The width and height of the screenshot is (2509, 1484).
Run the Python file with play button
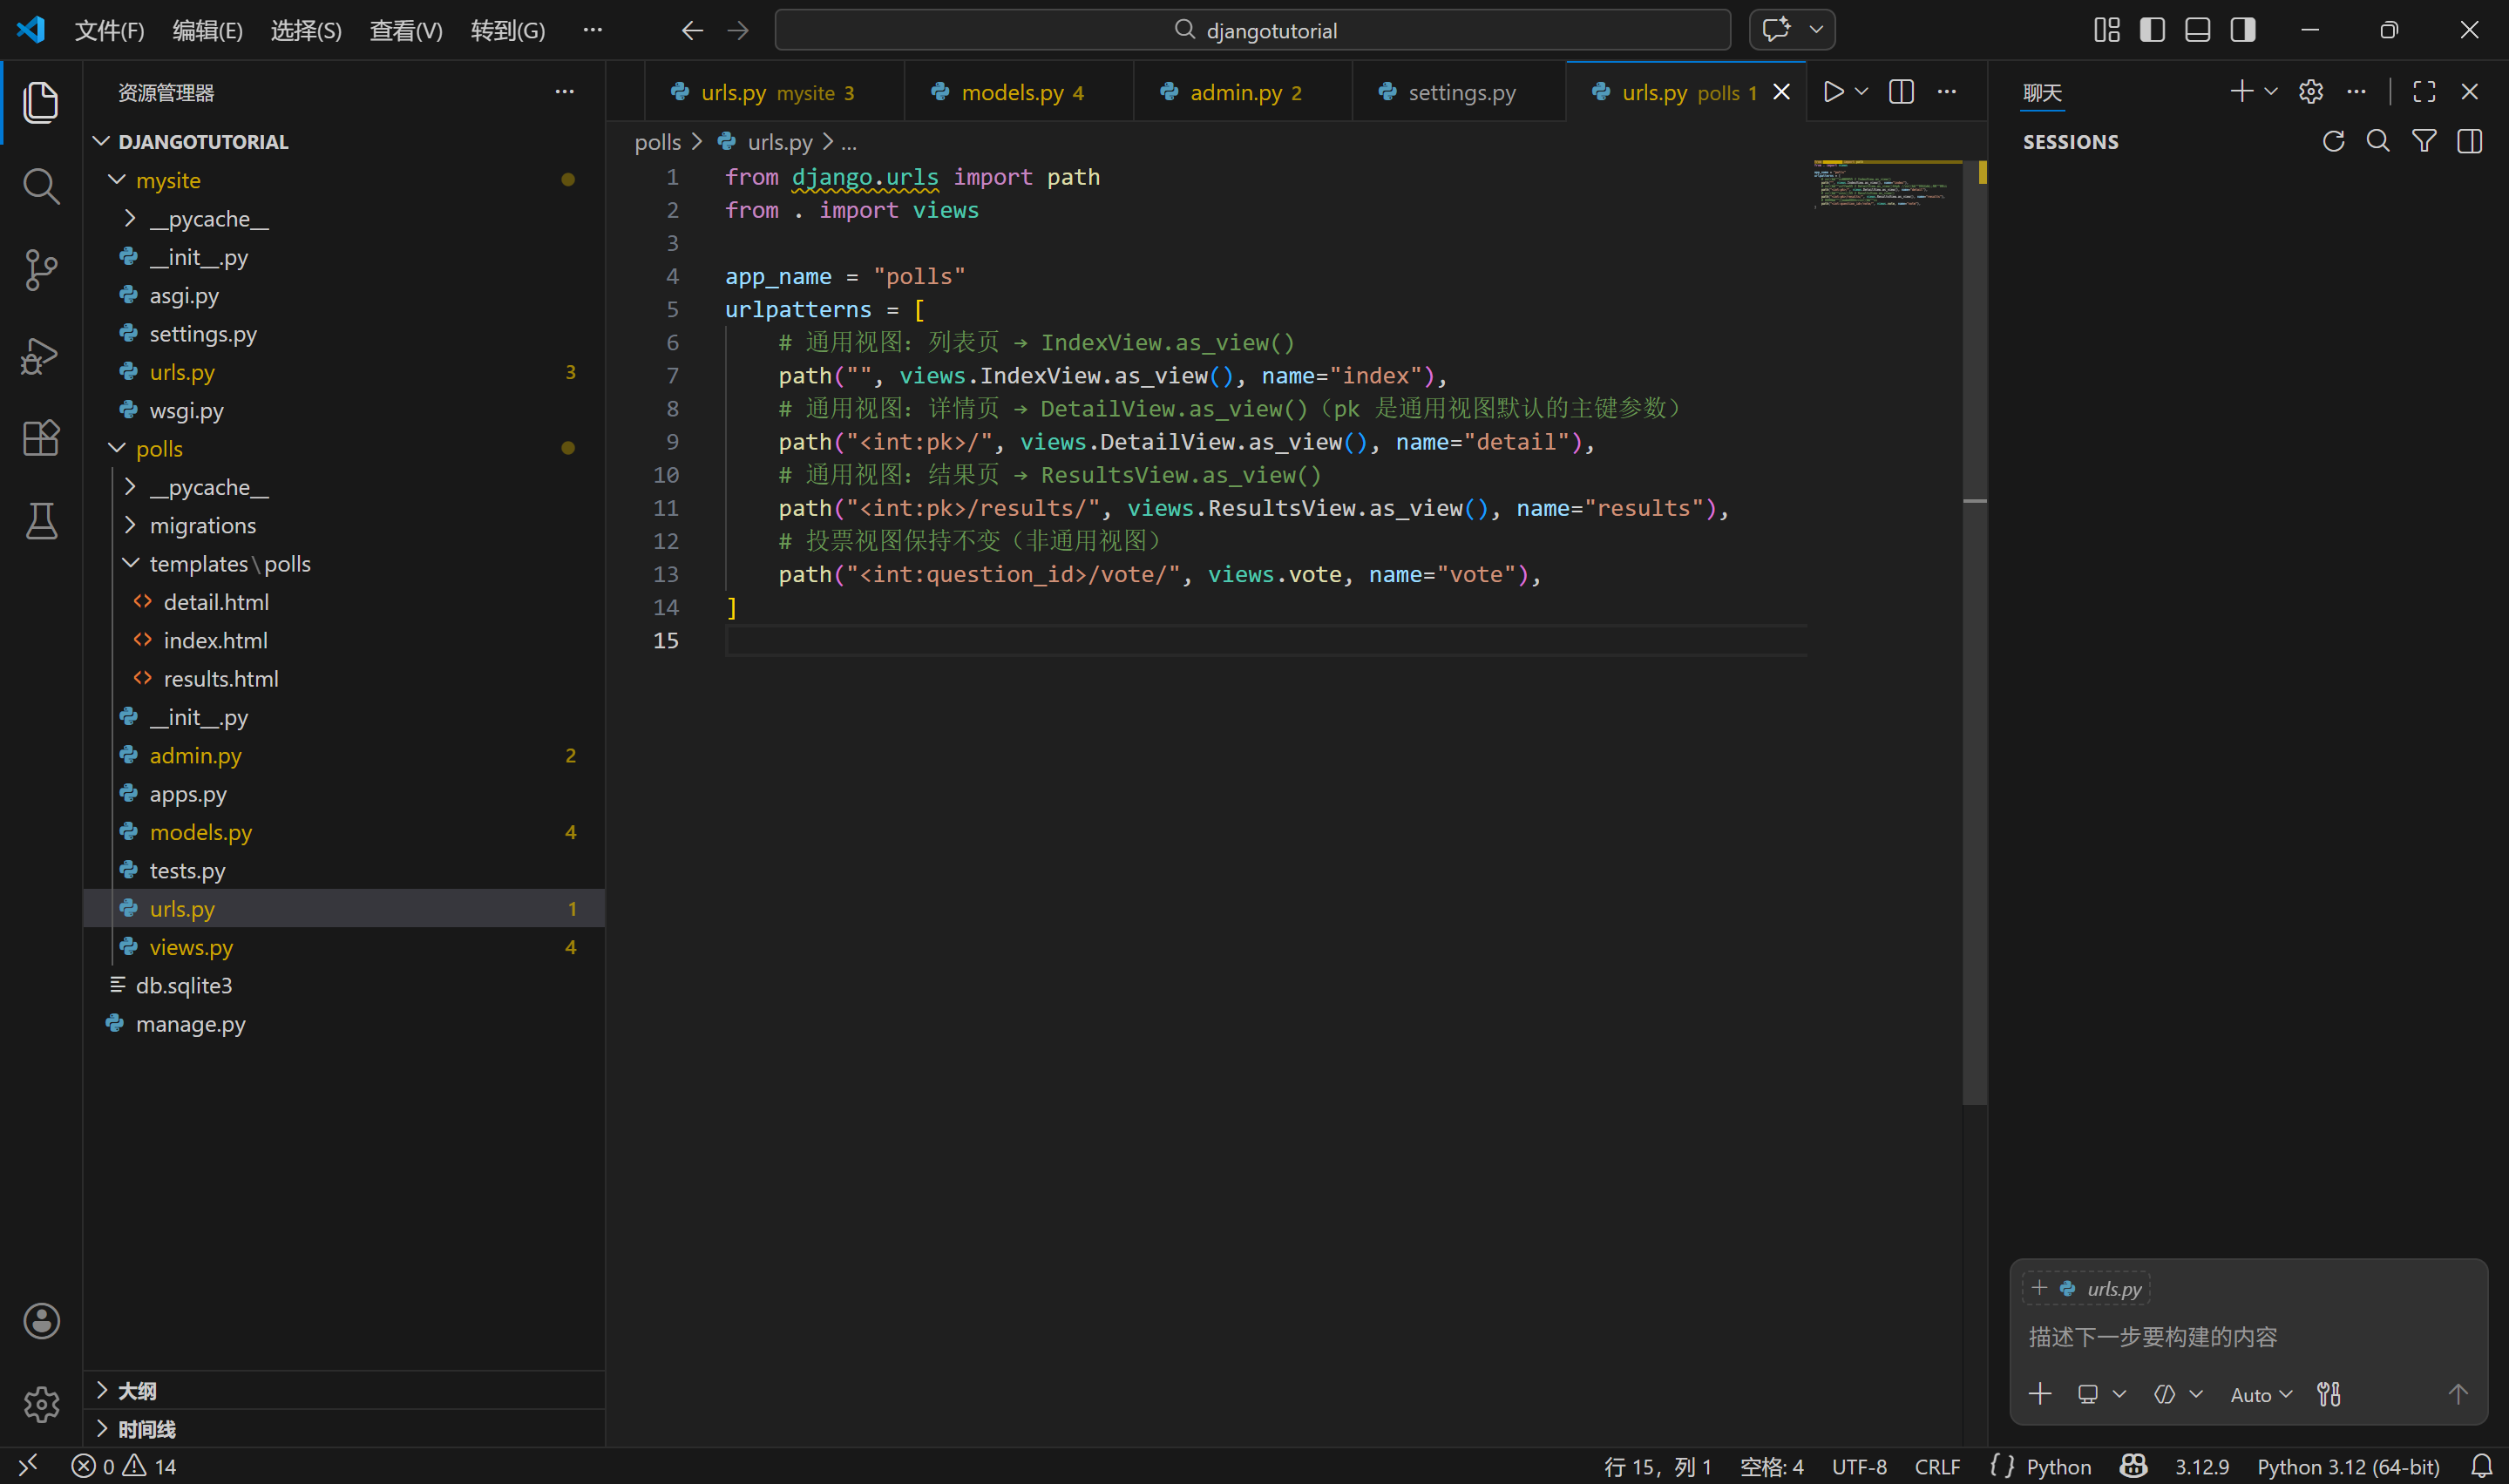(x=1833, y=92)
